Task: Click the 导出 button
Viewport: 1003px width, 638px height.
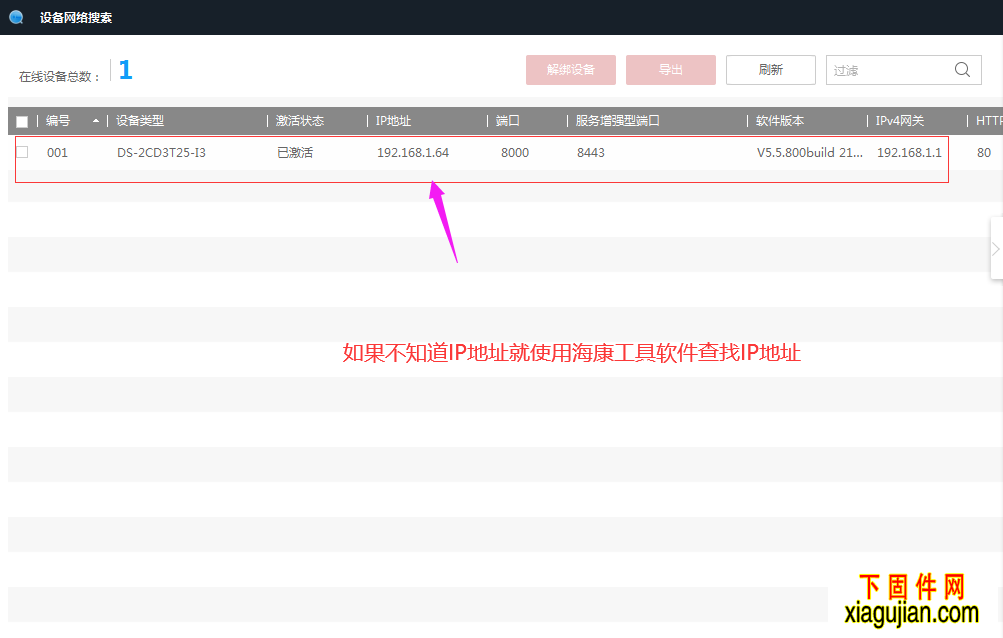Action: pos(670,70)
